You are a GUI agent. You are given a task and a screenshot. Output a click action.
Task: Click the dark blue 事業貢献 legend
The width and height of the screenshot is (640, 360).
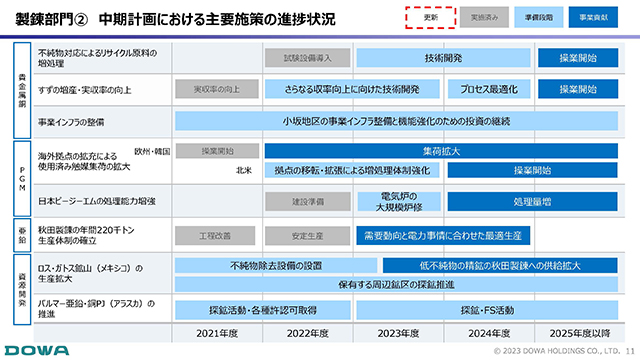point(593,18)
